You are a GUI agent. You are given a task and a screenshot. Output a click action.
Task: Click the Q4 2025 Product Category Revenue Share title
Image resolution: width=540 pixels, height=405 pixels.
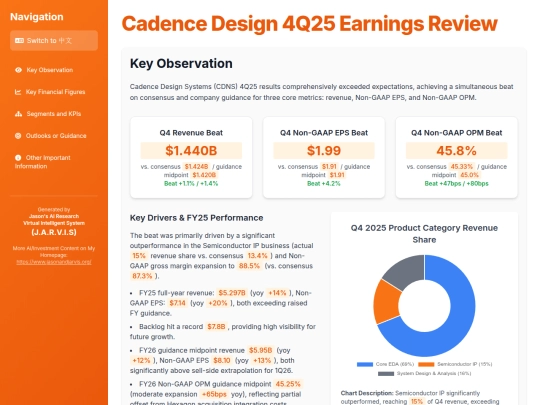click(424, 234)
